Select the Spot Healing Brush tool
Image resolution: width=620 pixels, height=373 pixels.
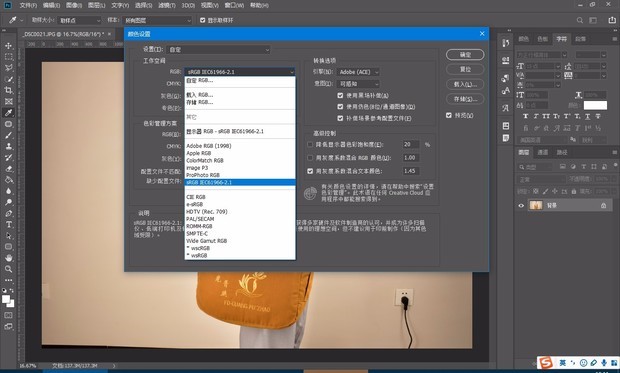(8, 124)
